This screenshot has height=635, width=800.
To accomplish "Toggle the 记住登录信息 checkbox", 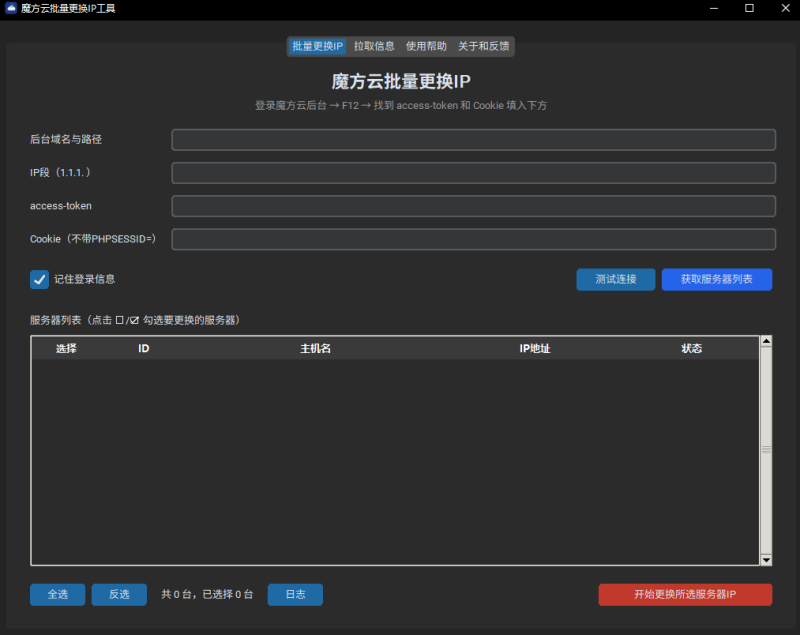I will tap(39, 280).
